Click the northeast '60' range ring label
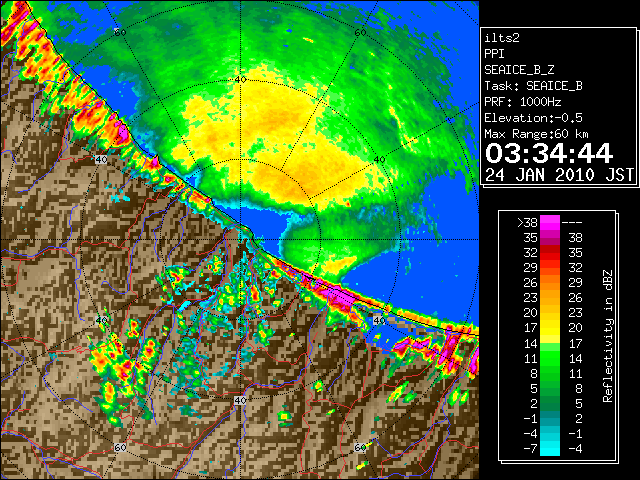This screenshot has width=640, height=480. [360, 33]
